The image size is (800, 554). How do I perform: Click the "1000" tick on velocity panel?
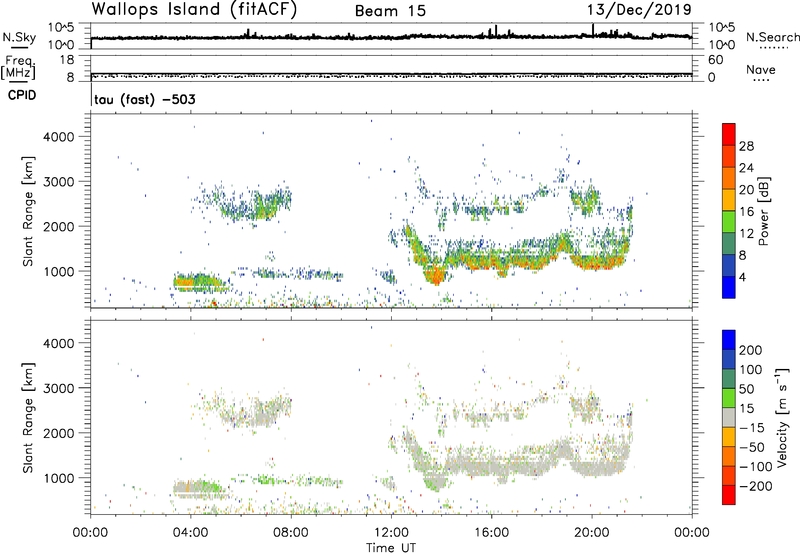(x=59, y=478)
